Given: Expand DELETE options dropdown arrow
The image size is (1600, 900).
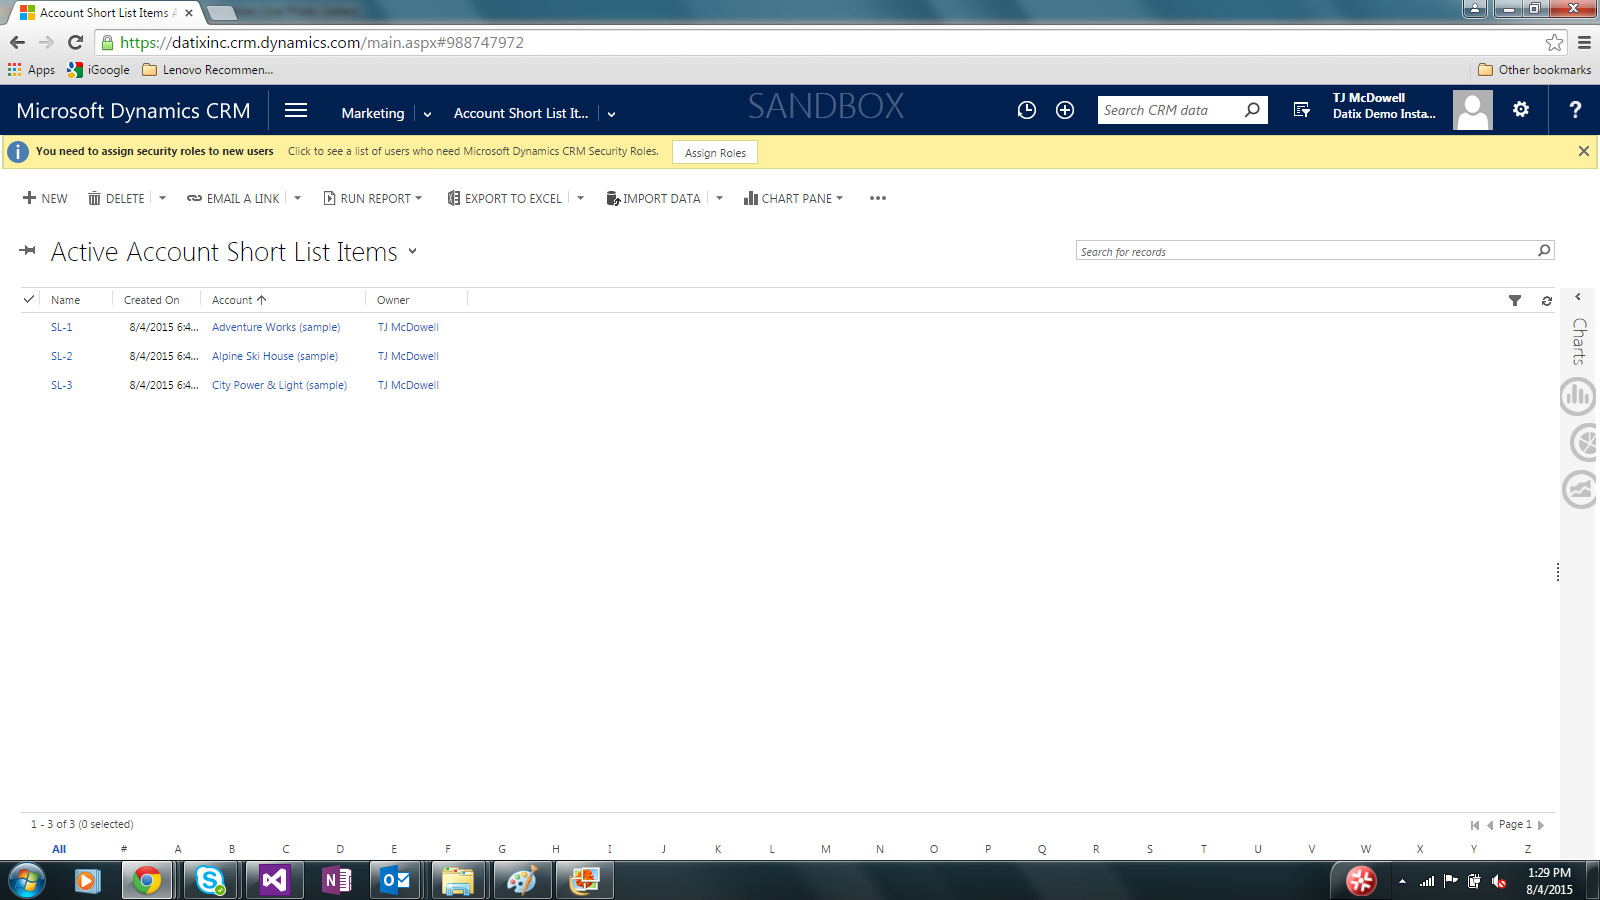Looking at the screenshot, I should (163, 198).
